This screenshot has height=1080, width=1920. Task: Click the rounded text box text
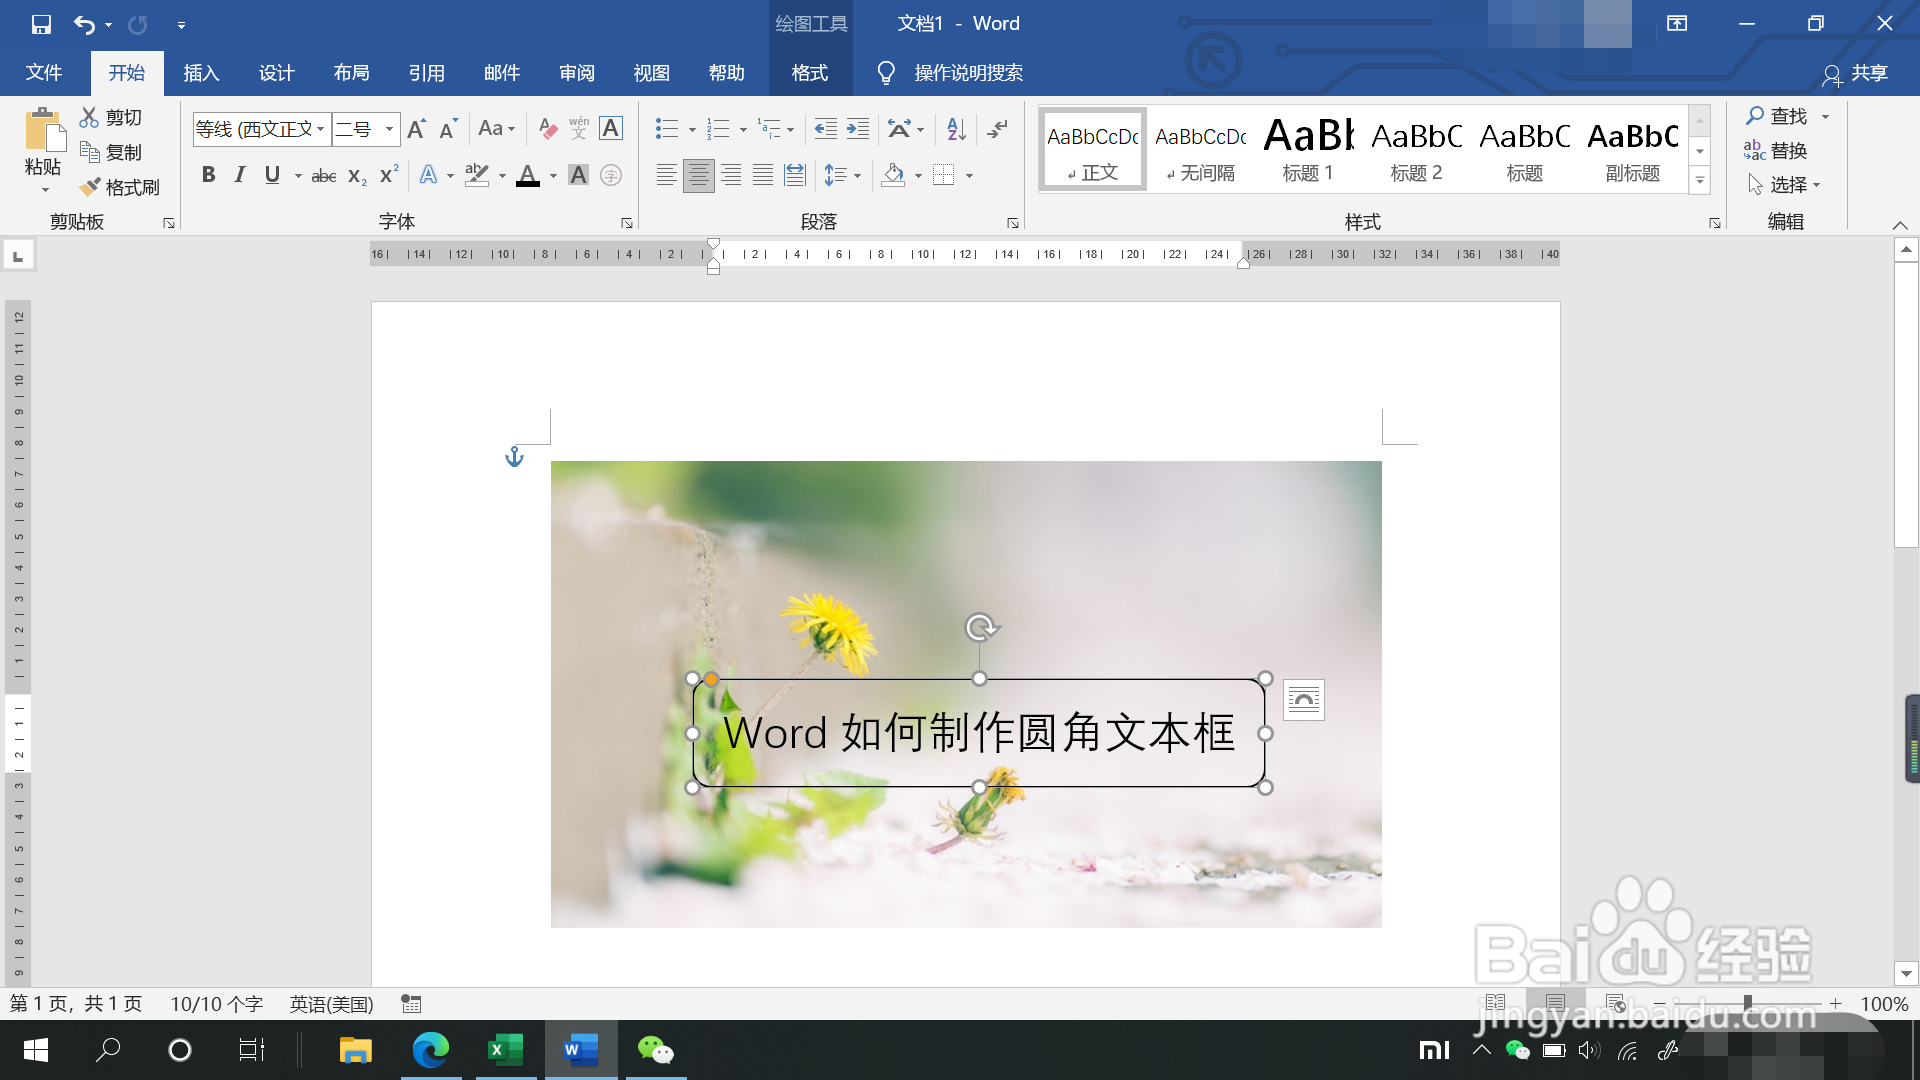[979, 733]
